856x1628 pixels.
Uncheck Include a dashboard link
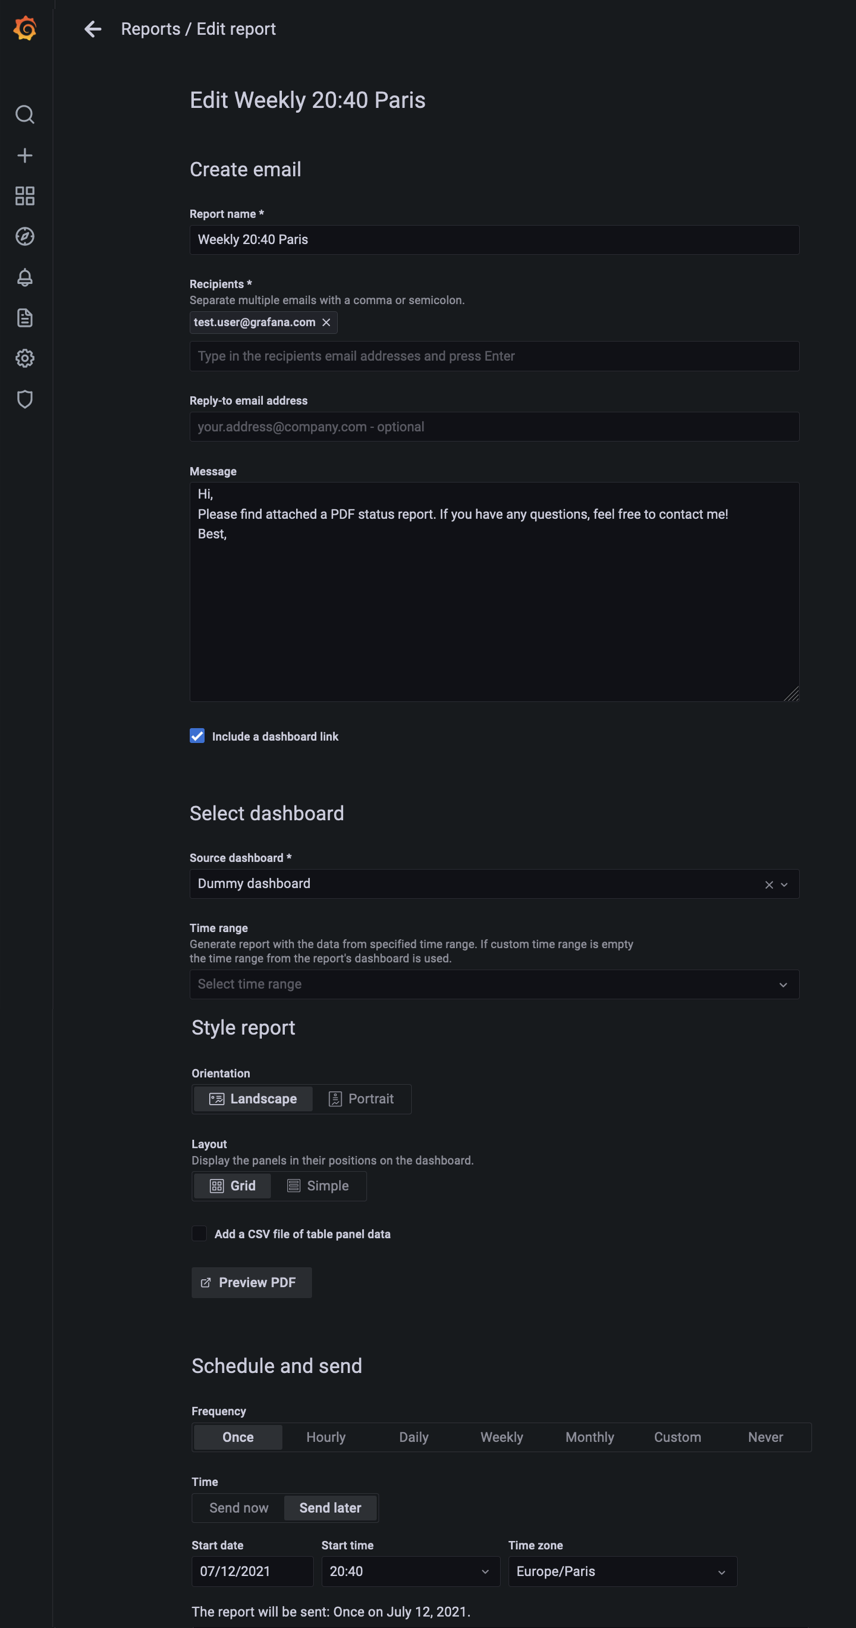[197, 736]
